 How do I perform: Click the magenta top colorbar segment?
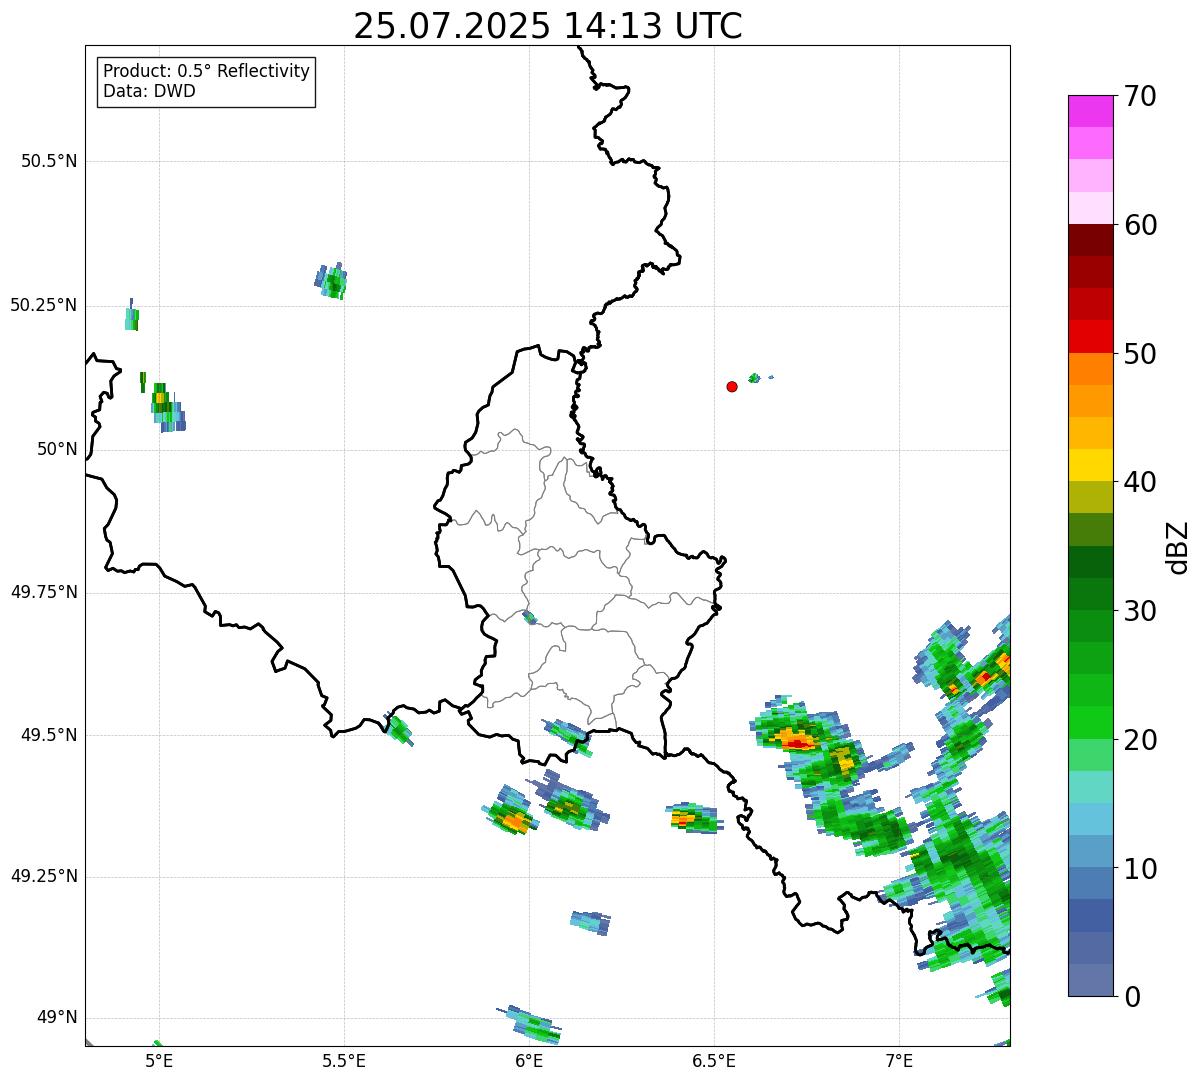1090,111
